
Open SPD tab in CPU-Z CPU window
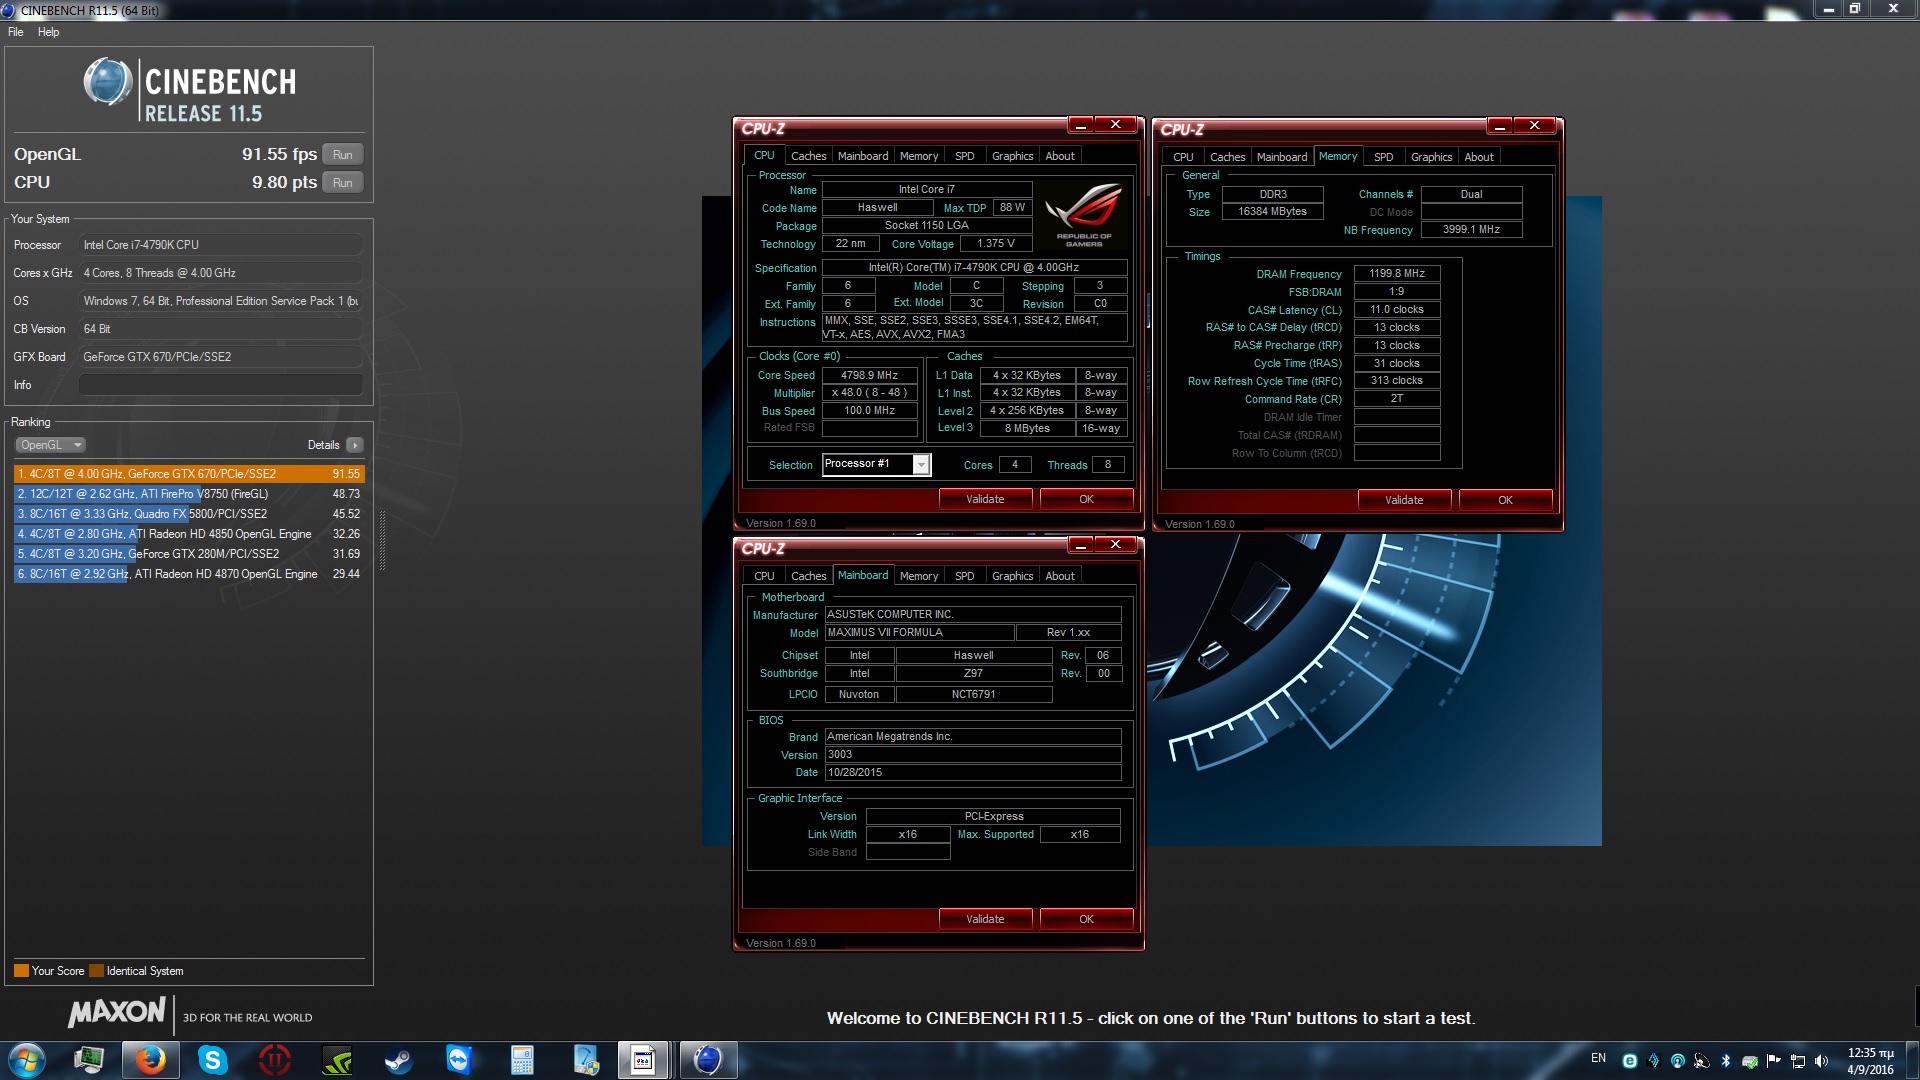tap(964, 156)
